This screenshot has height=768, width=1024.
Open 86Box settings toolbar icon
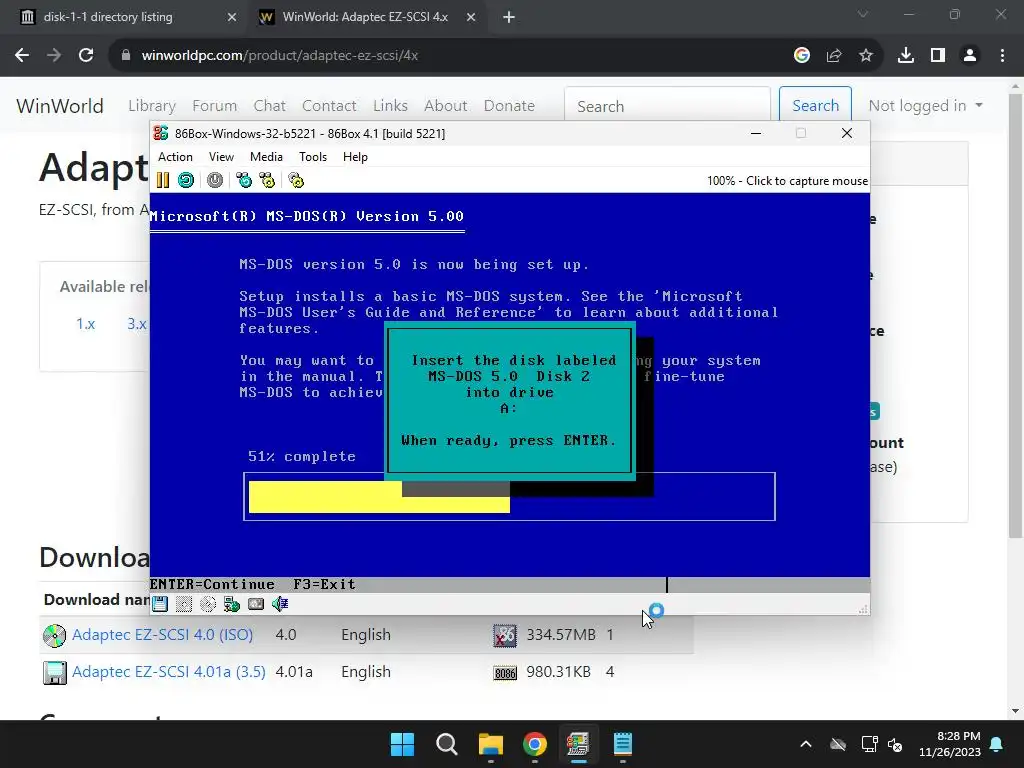296,180
